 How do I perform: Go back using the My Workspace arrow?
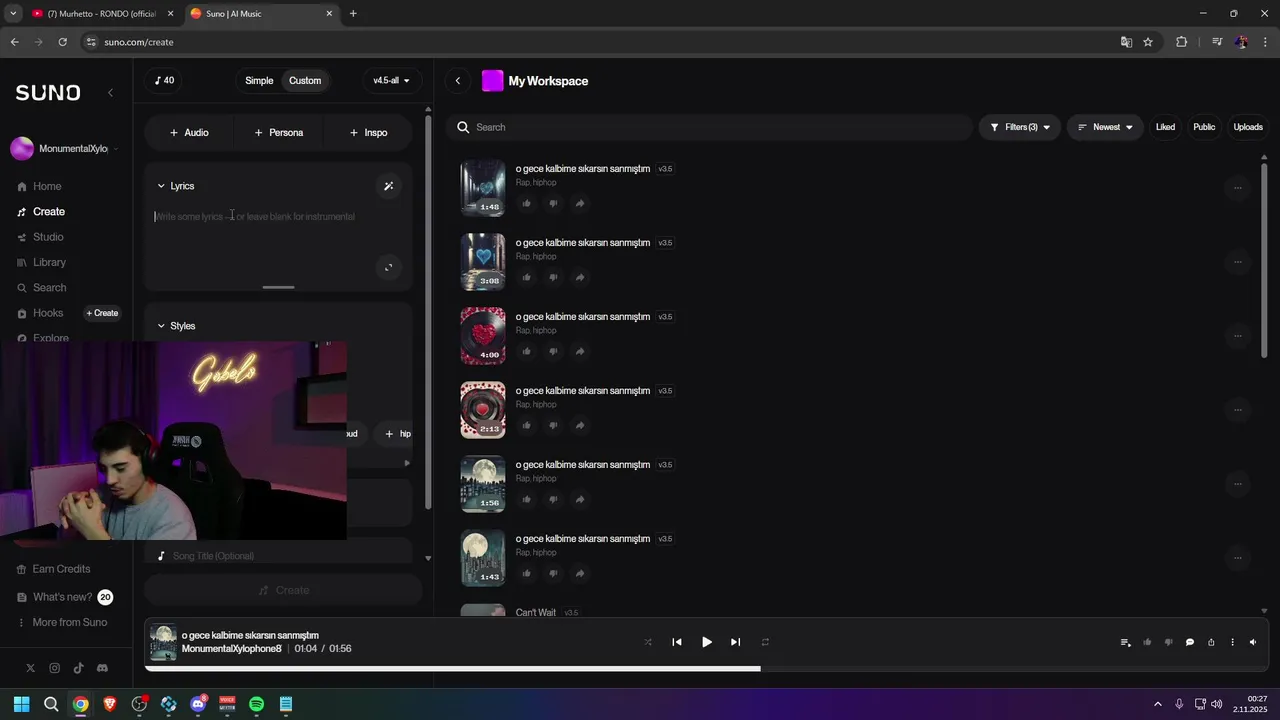click(458, 81)
